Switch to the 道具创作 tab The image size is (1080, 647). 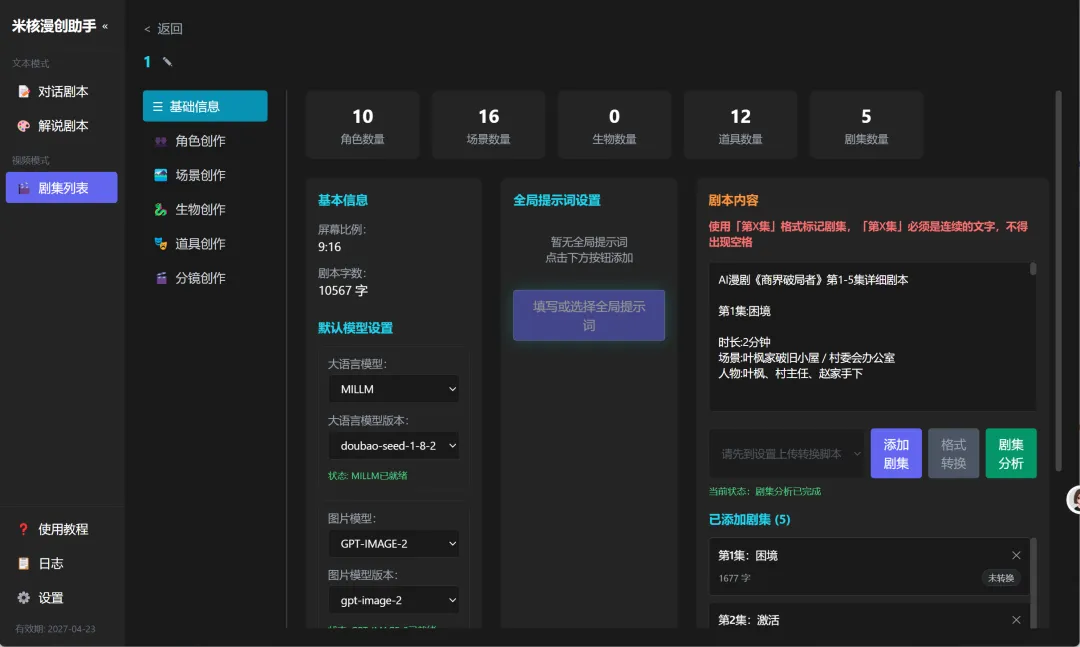(205, 244)
